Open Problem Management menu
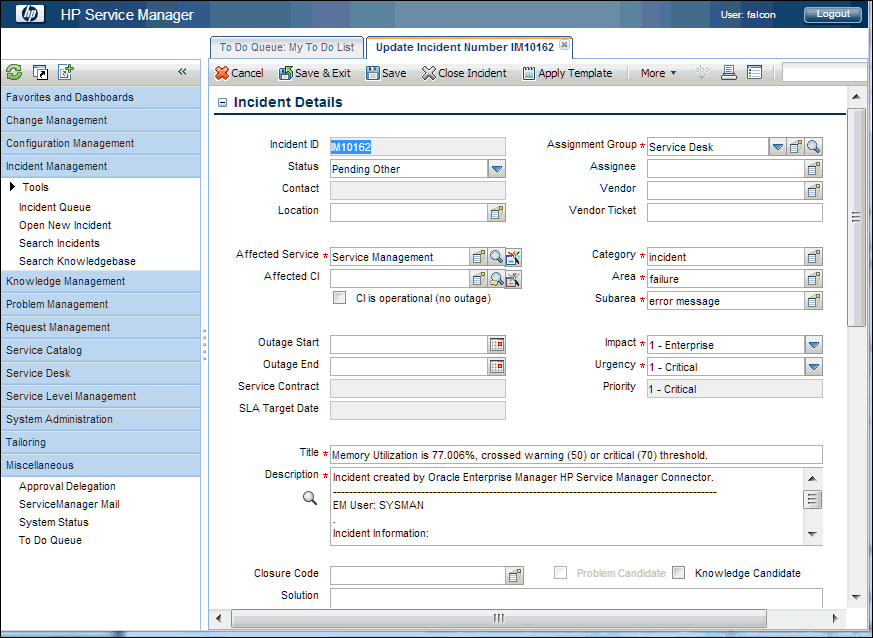873x638 pixels. [x=101, y=304]
